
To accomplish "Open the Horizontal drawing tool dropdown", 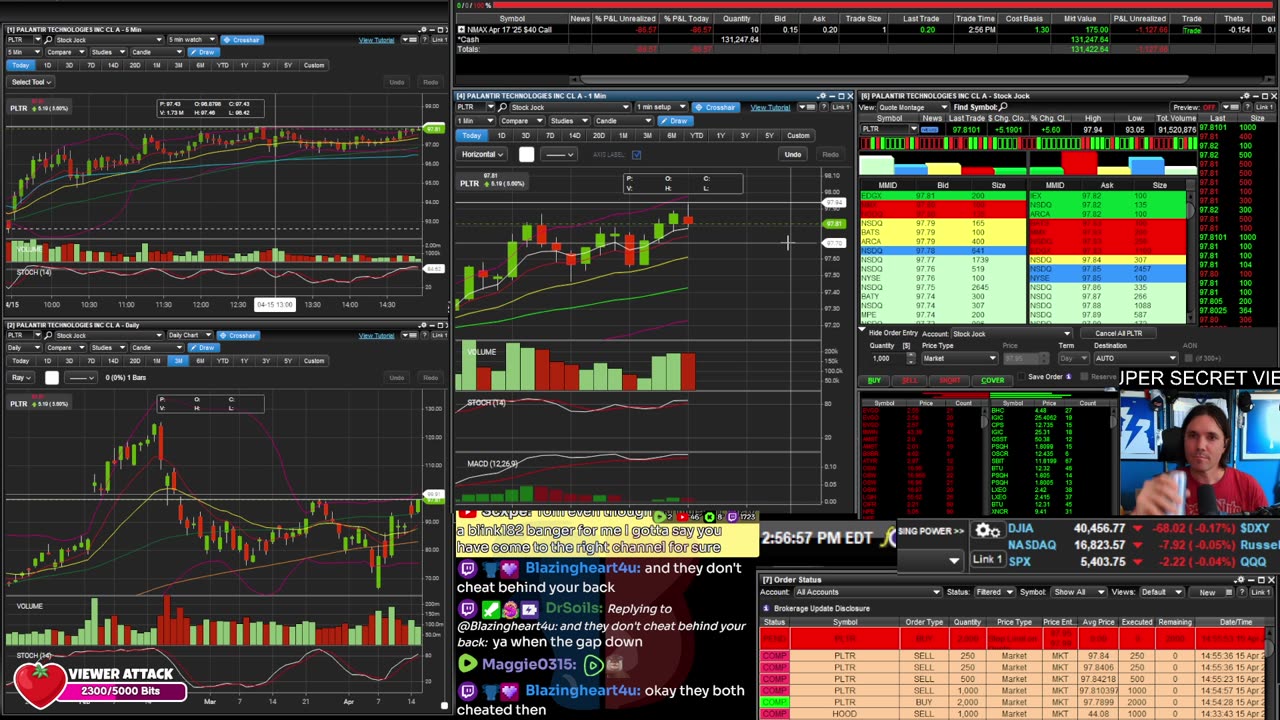I will (x=481, y=155).
